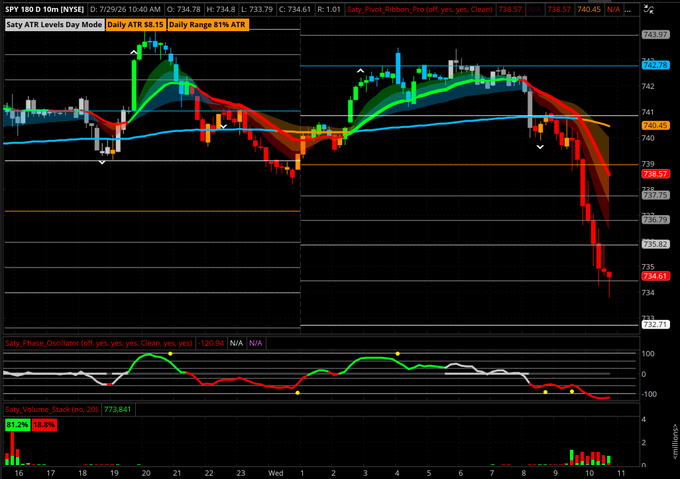Click the gray 735.82 price bubble
The image size is (680, 479).
pyautogui.click(x=655, y=244)
